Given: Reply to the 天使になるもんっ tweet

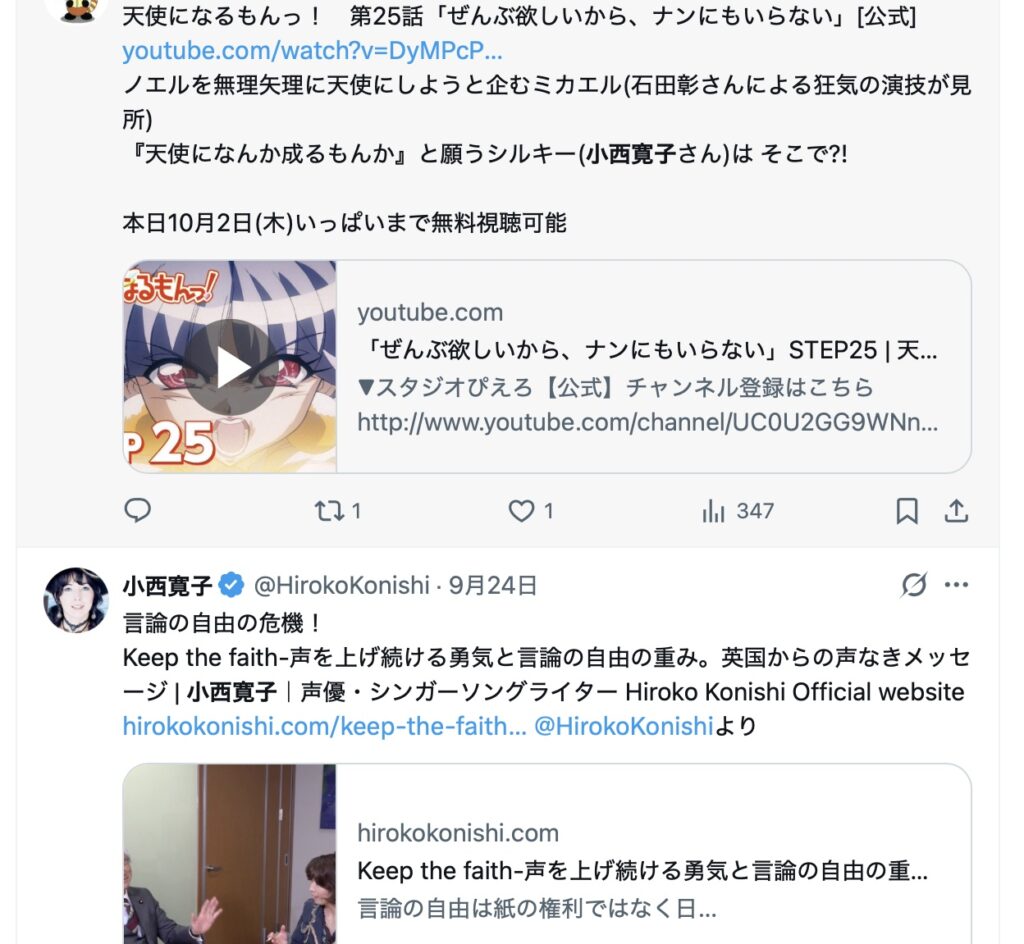Looking at the screenshot, I should click(137, 510).
